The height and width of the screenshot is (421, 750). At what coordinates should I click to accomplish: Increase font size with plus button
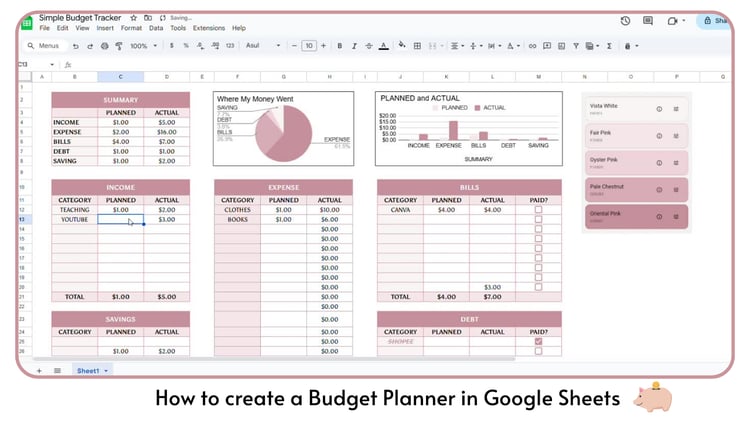point(324,46)
